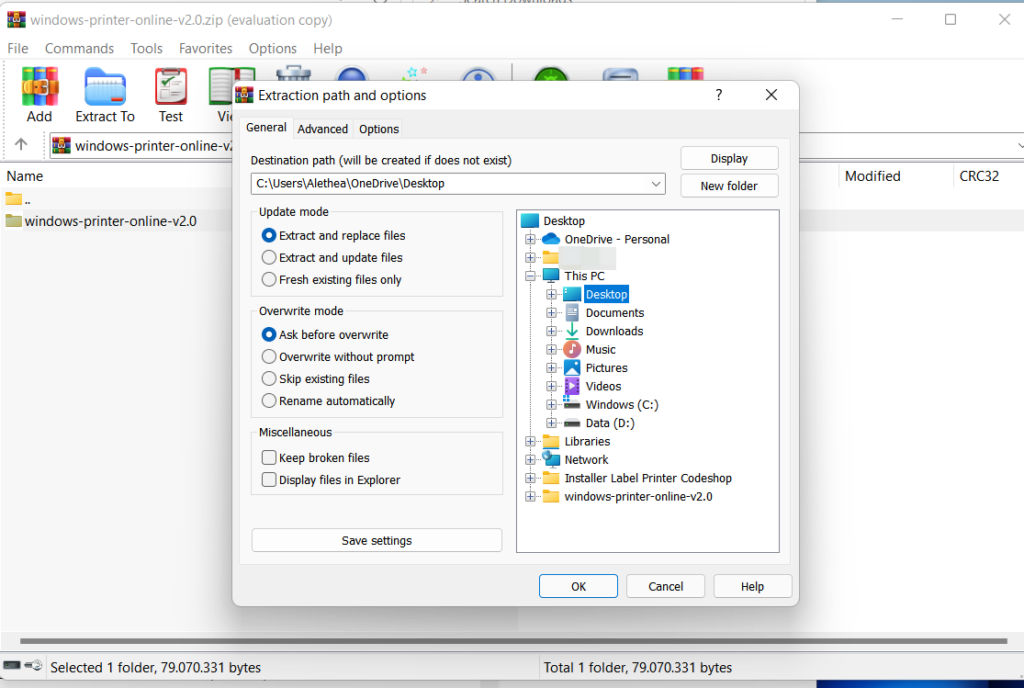1024x688 pixels.
Task: Select the Pictures icon in the folder tree
Action: tap(572, 367)
